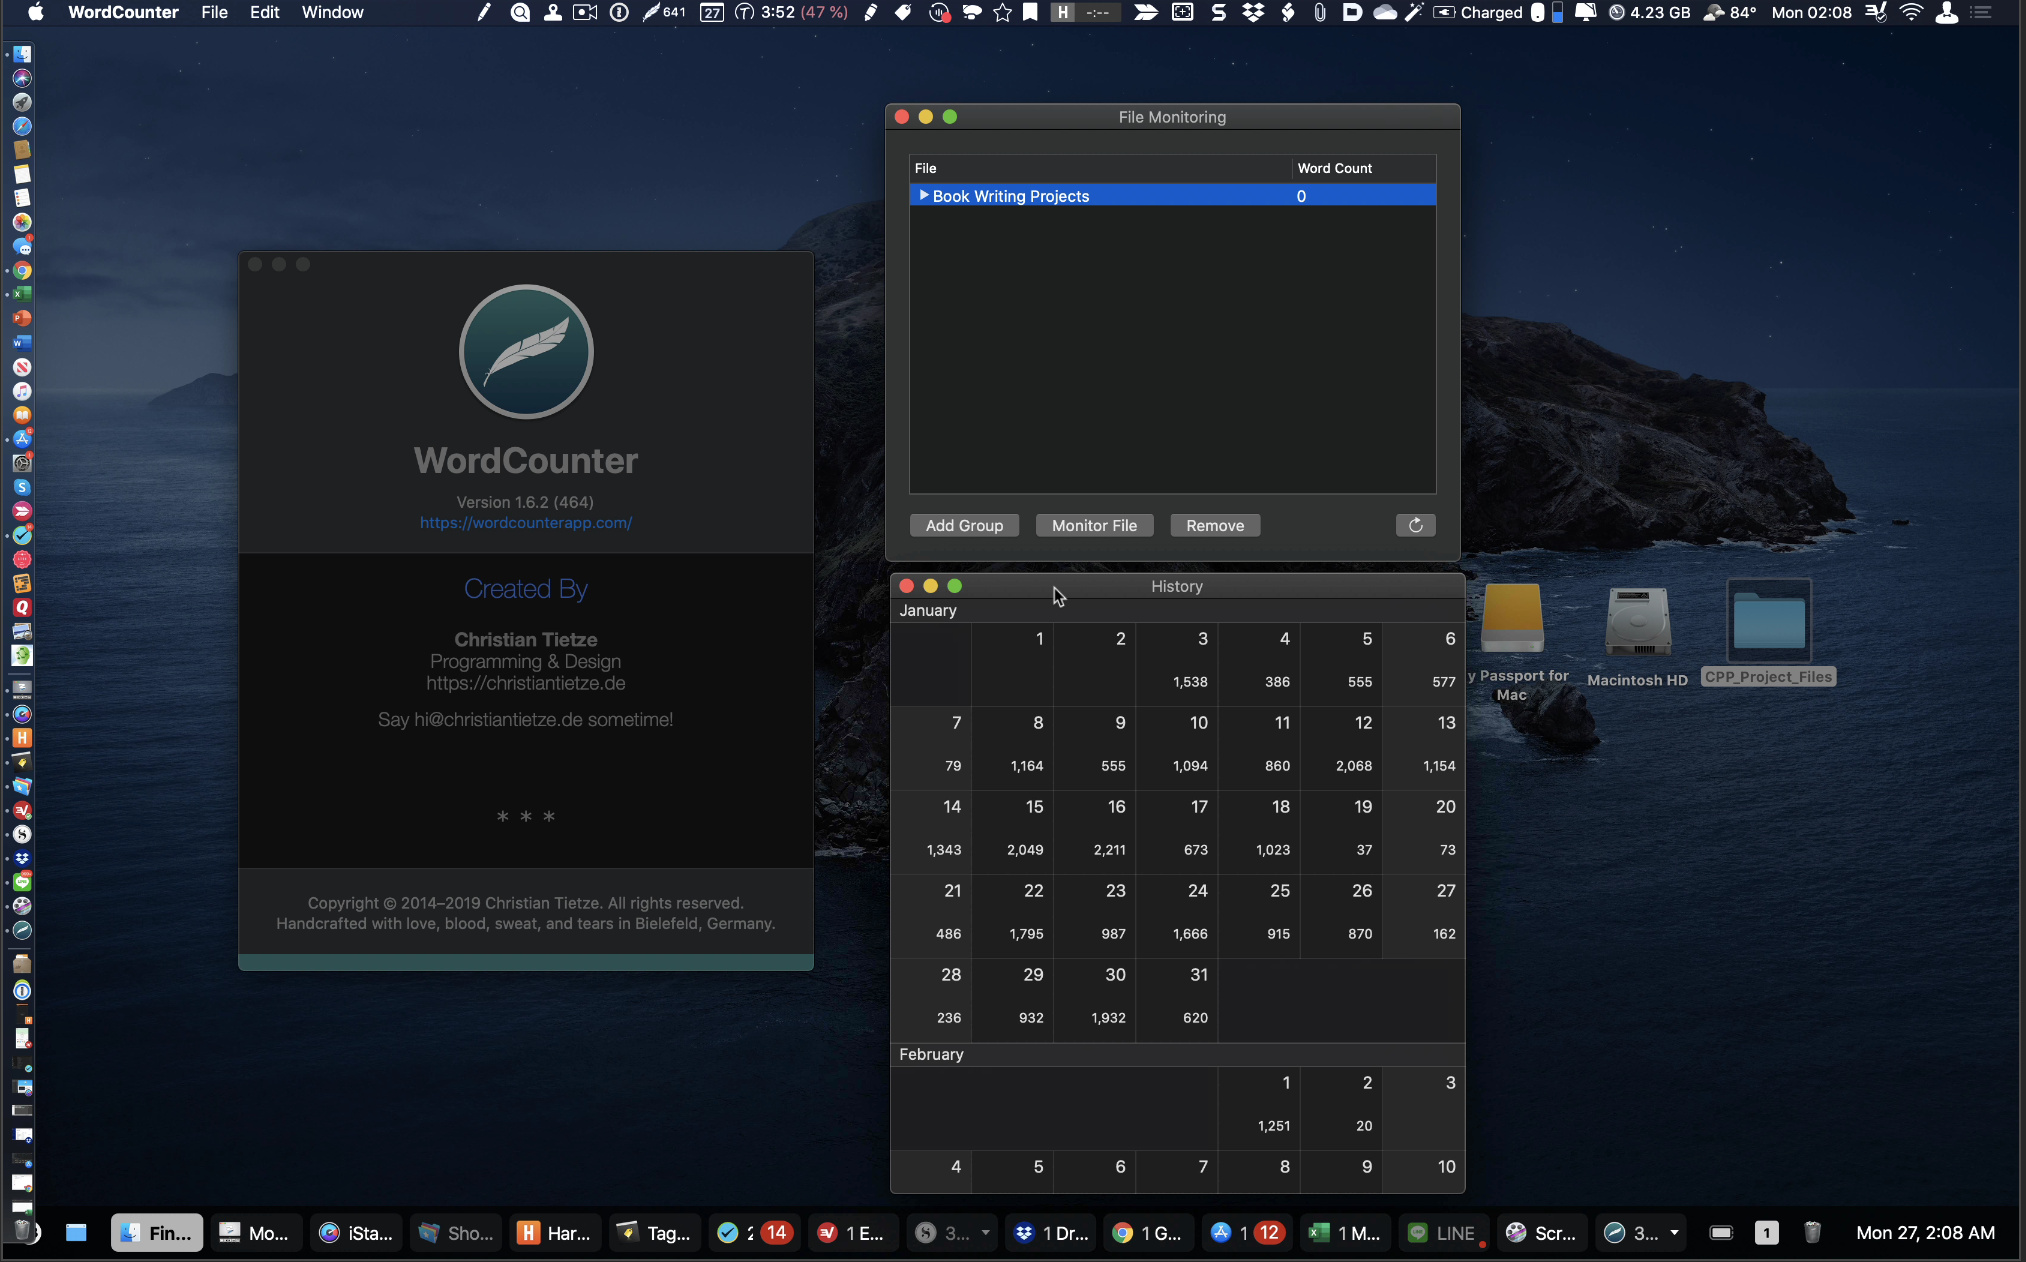Open the App Store in the left dock
The image size is (2026, 1262).
click(x=22, y=438)
